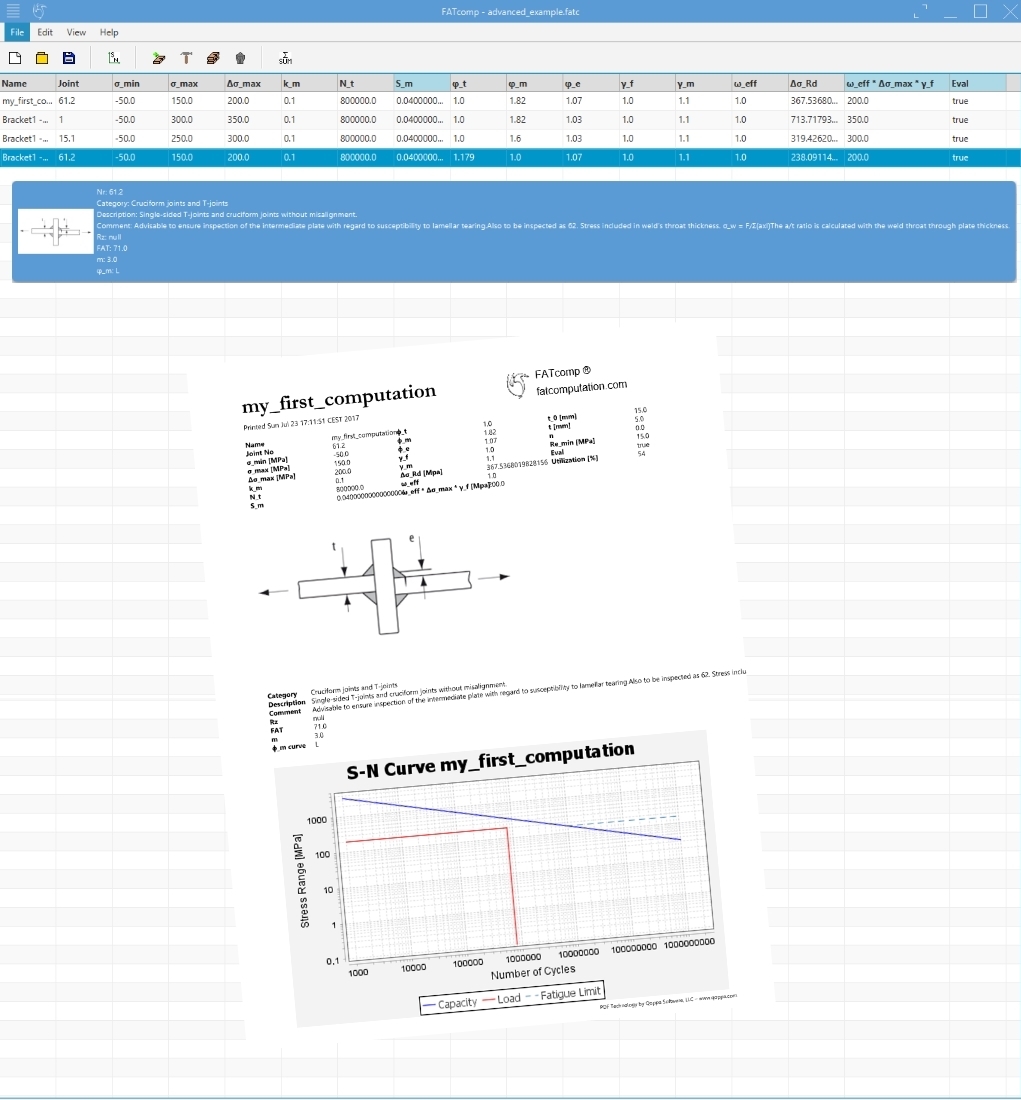Click the Δσ_Rd column header
Viewport: 1021px width, 1100px height.
tap(815, 83)
